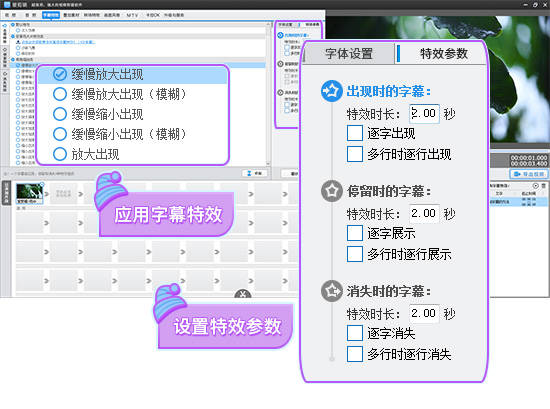Check the 逐字消失 option

click(355, 333)
